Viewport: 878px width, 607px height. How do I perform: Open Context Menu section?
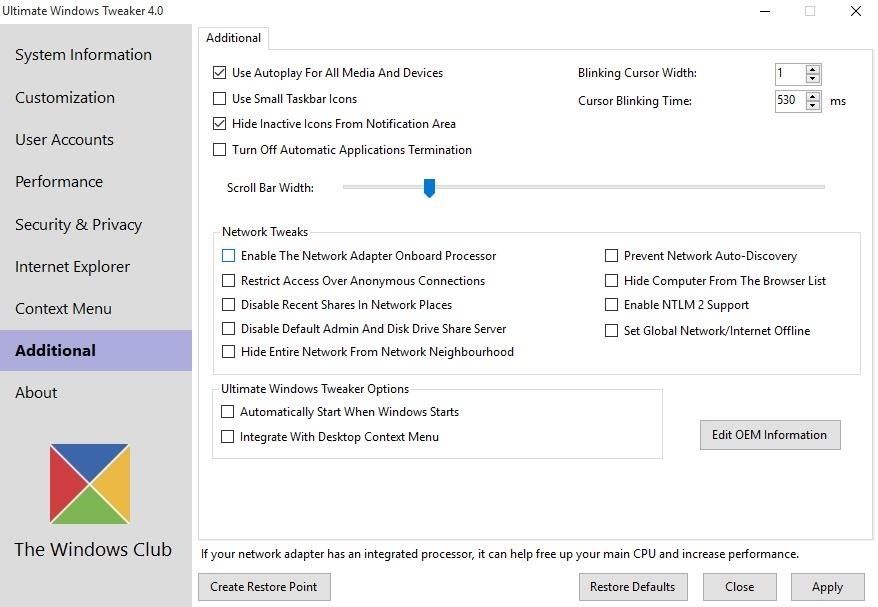point(63,309)
